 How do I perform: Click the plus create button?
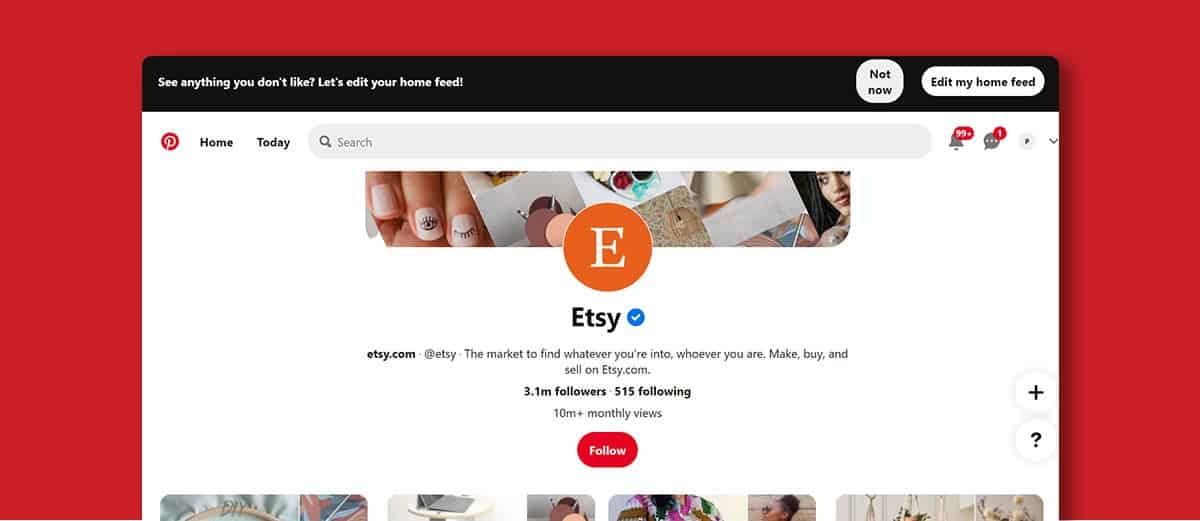coord(1036,393)
